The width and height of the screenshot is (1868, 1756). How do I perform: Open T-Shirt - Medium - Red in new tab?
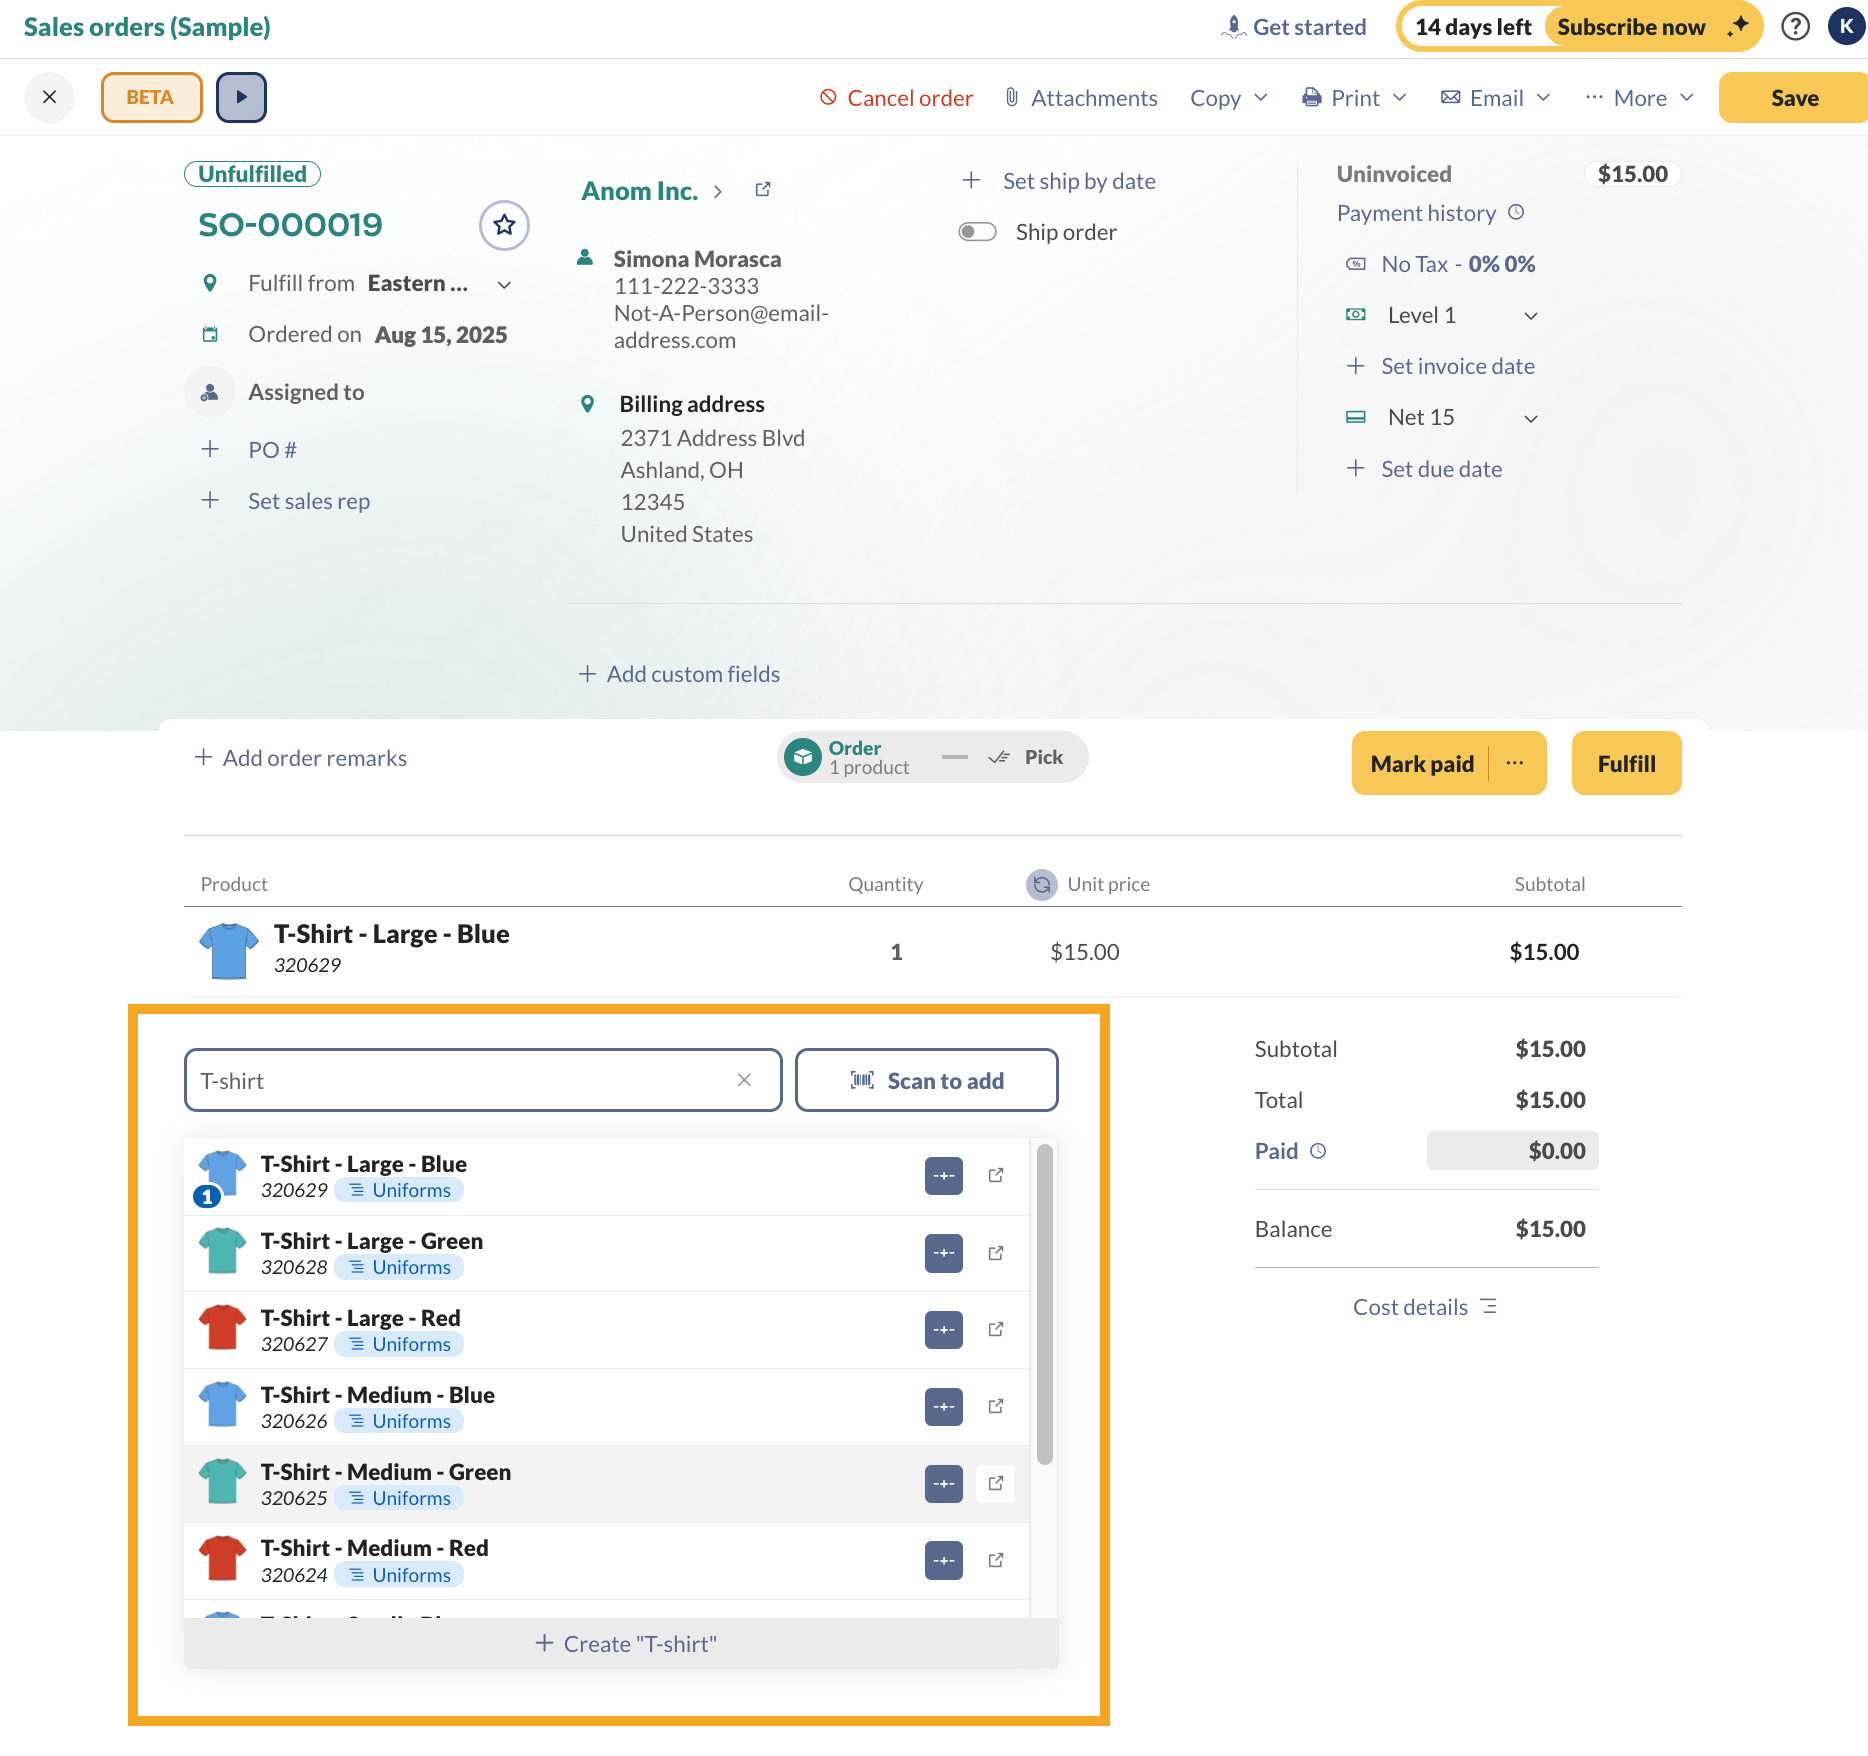[x=995, y=1559]
